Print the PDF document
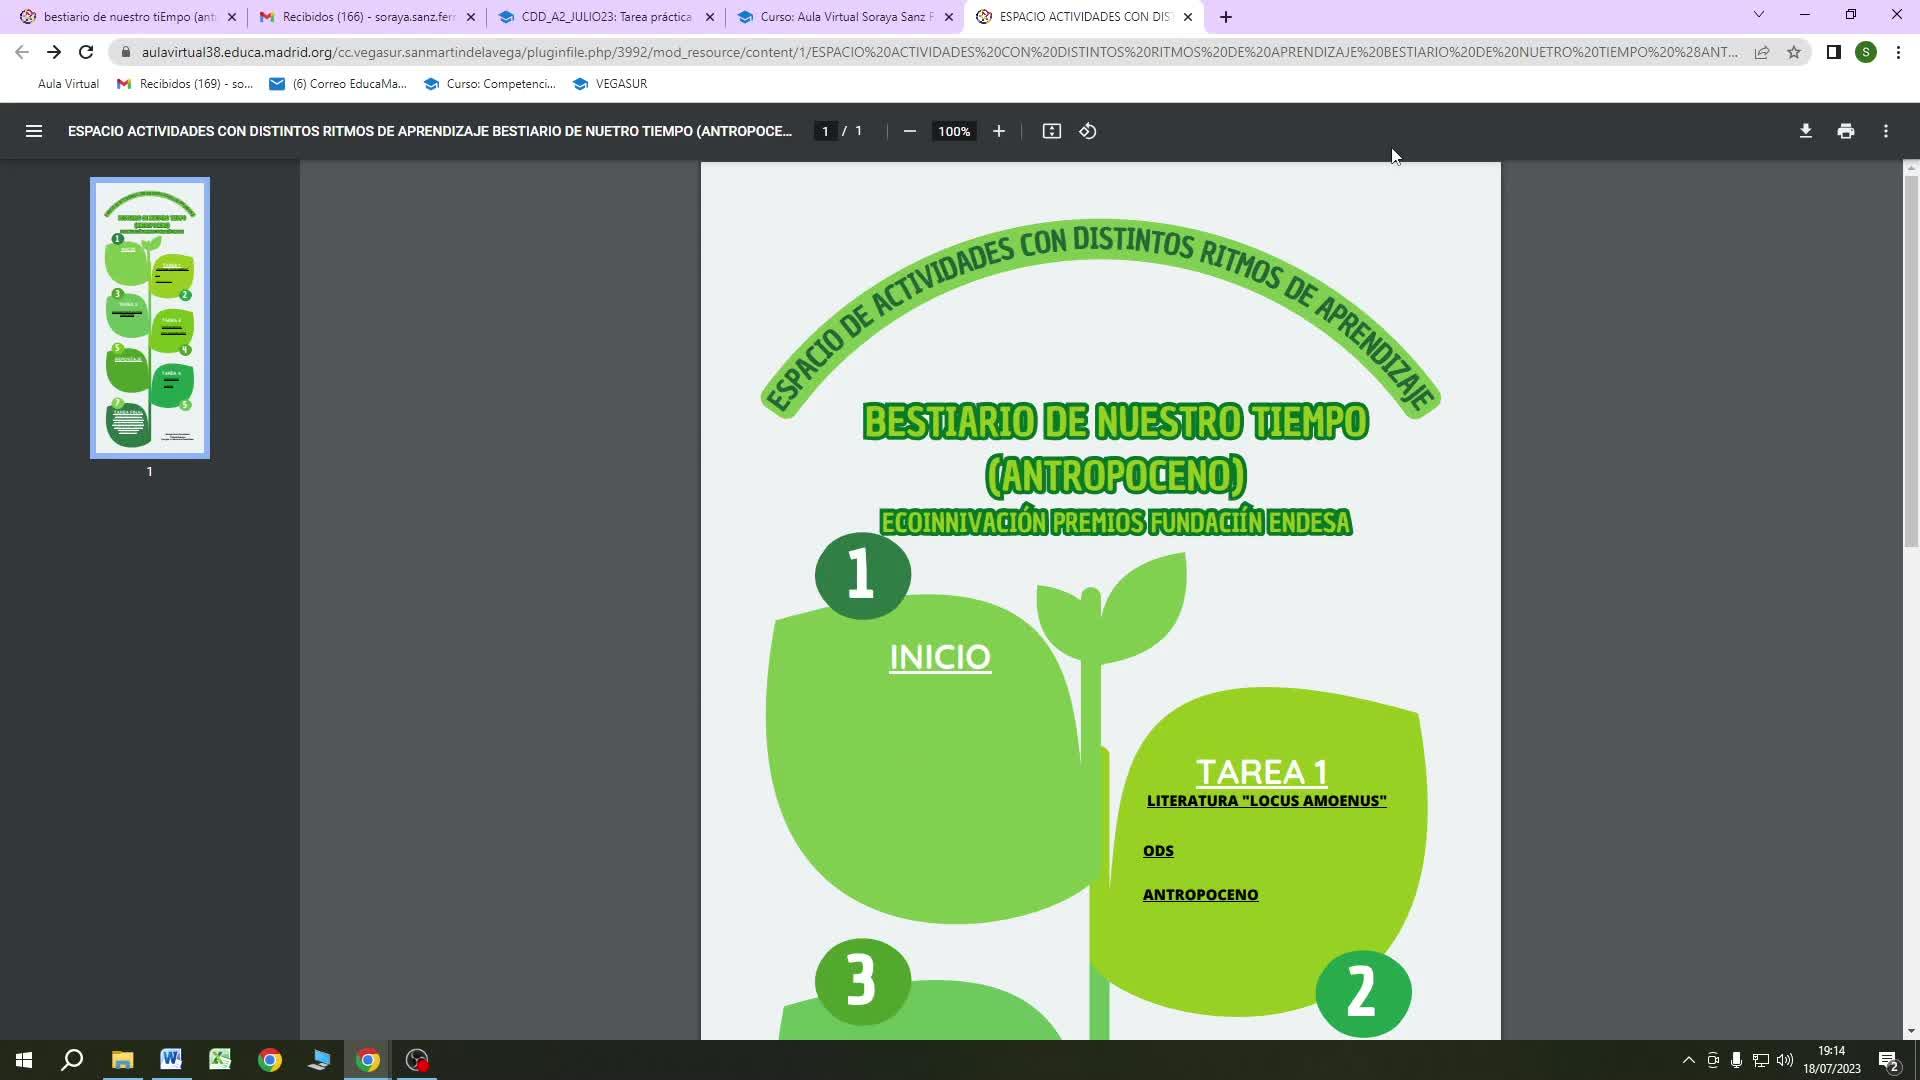This screenshot has height=1080, width=1920. 1845,131
